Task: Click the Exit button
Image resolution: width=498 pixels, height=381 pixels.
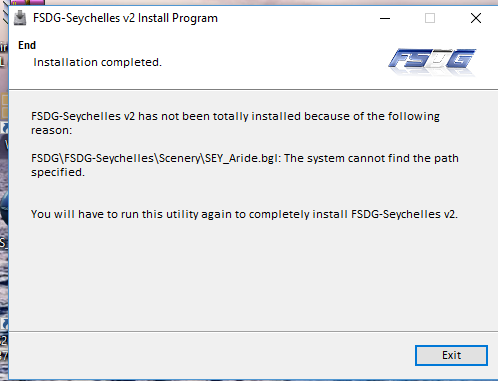Action: tap(451, 355)
